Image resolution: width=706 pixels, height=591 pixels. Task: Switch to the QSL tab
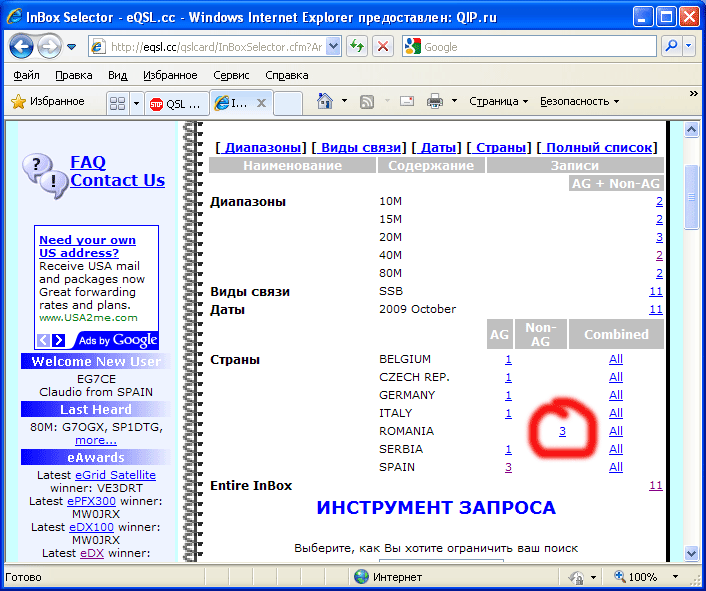tap(175, 103)
